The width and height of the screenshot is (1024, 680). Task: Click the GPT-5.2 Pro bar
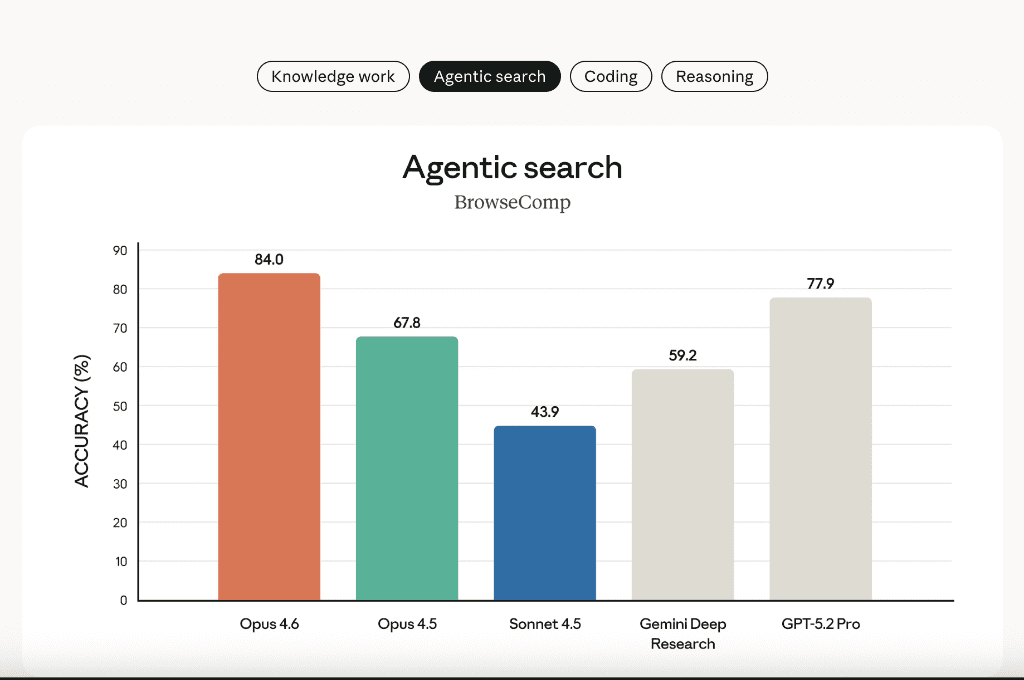pyautogui.click(x=820, y=448)
